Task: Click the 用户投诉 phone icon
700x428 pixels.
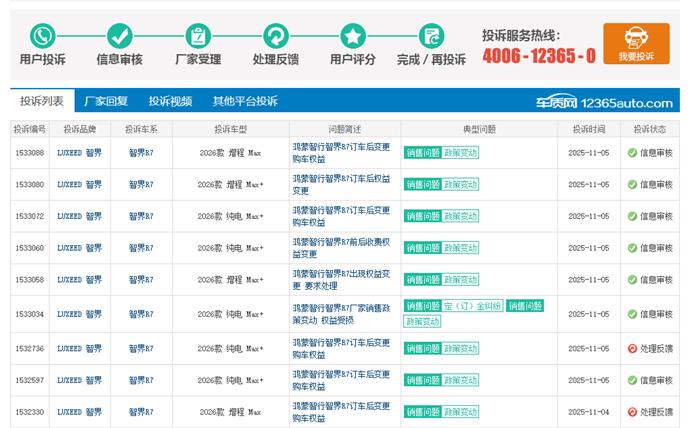Action: click(x=42, y=36)
